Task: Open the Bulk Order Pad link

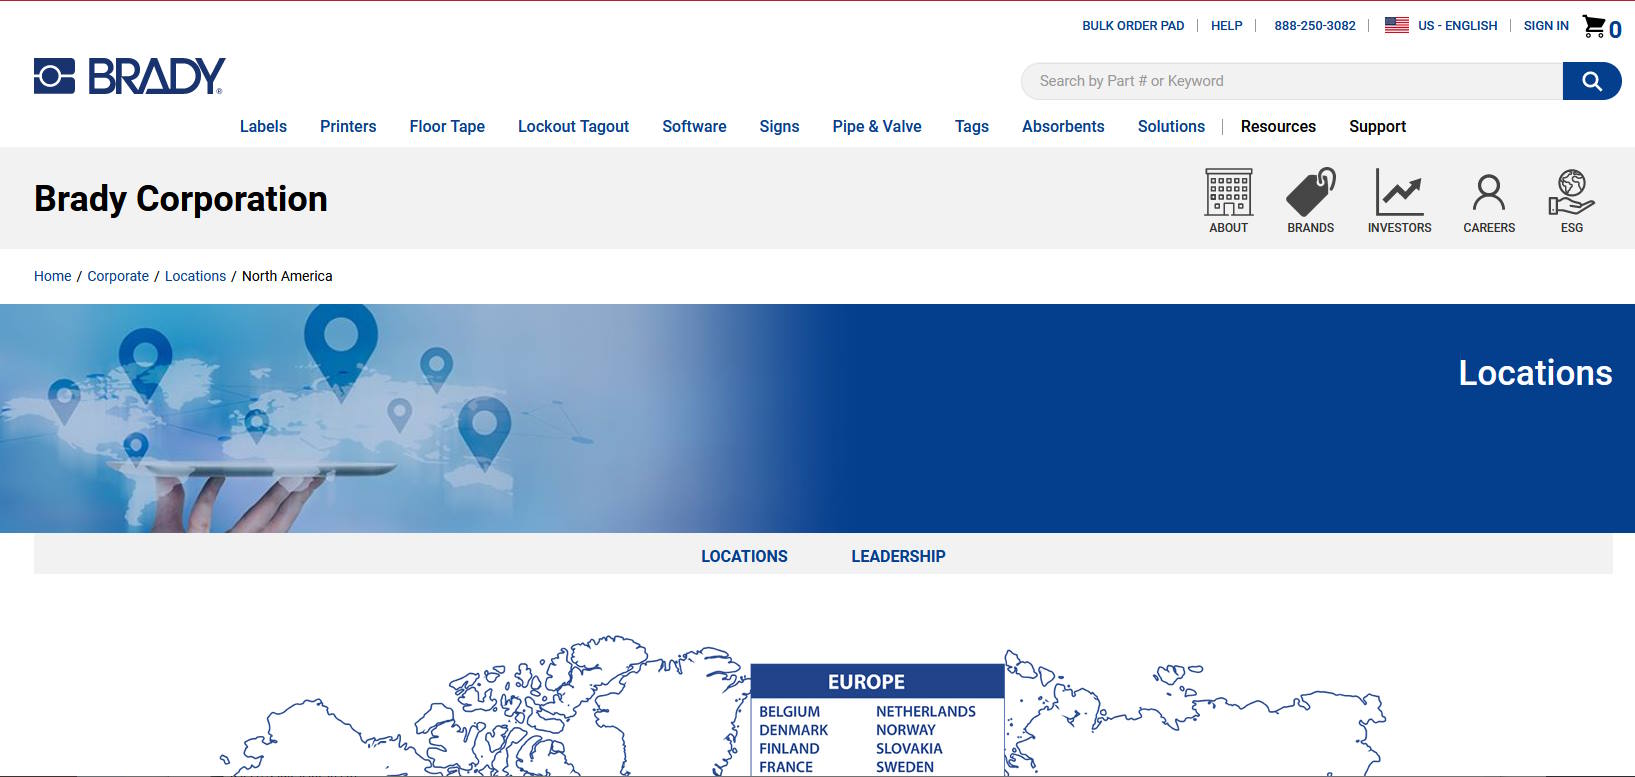Action: click(x=1133, y=26)
